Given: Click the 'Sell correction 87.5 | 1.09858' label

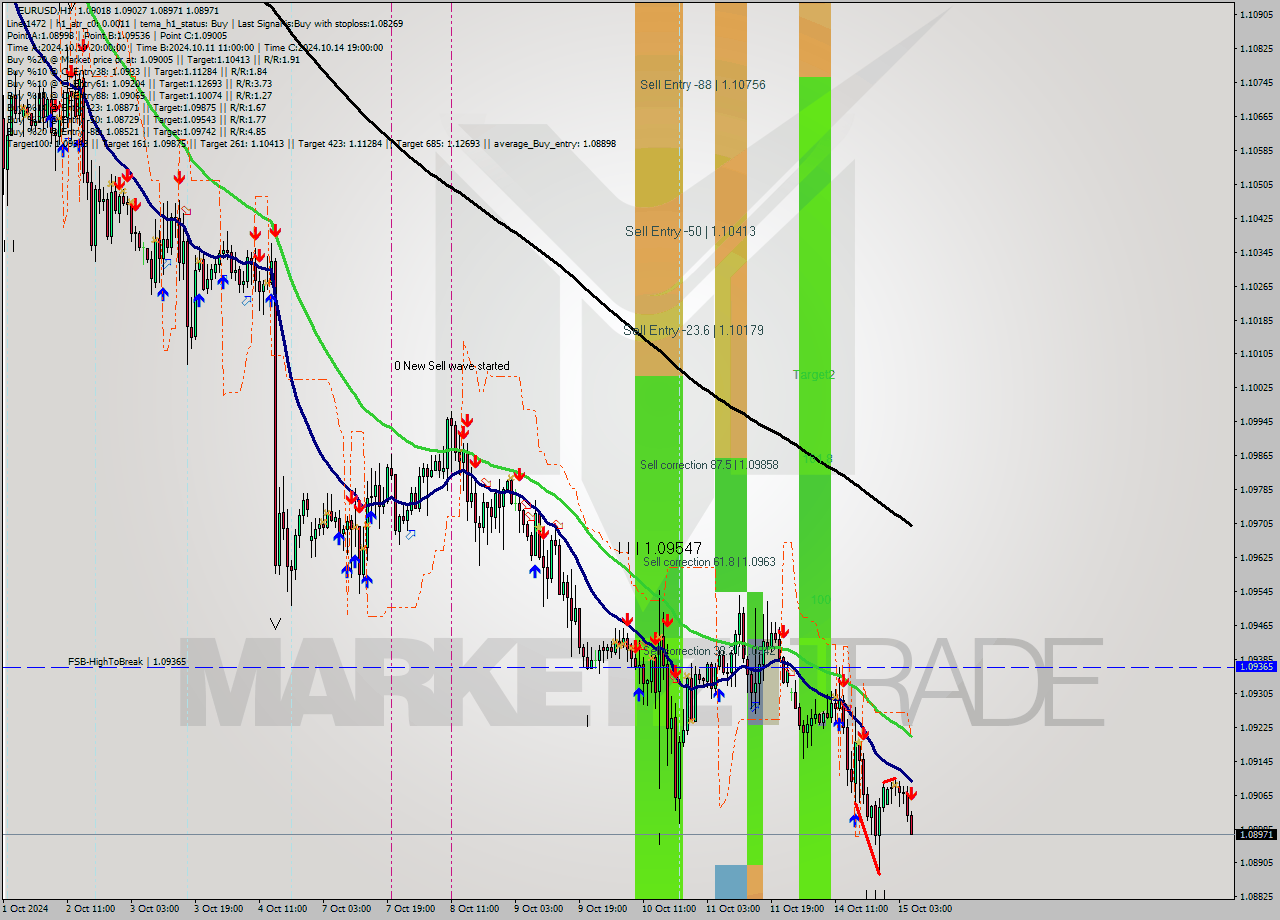Looking at the screenshot, I should tap(709, 465).
